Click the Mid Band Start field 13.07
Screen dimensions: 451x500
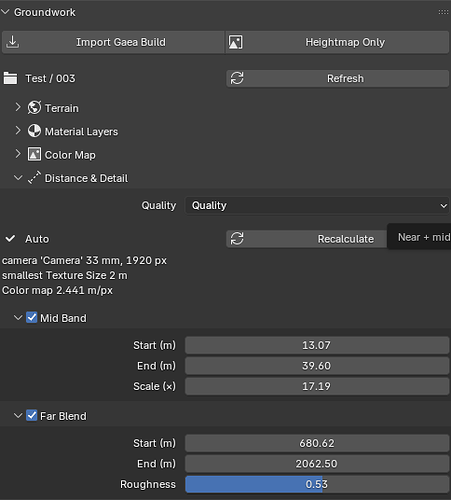(317, 345)
